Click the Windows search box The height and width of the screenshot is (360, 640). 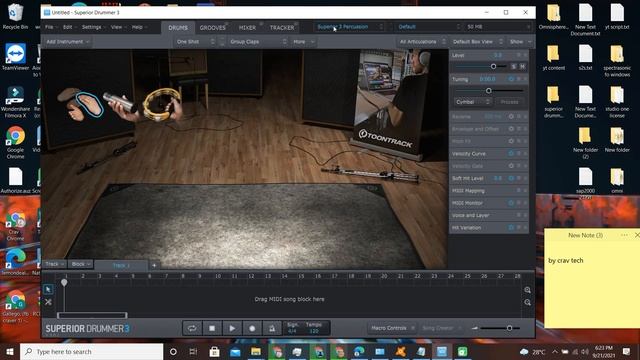tap(91, 351)
